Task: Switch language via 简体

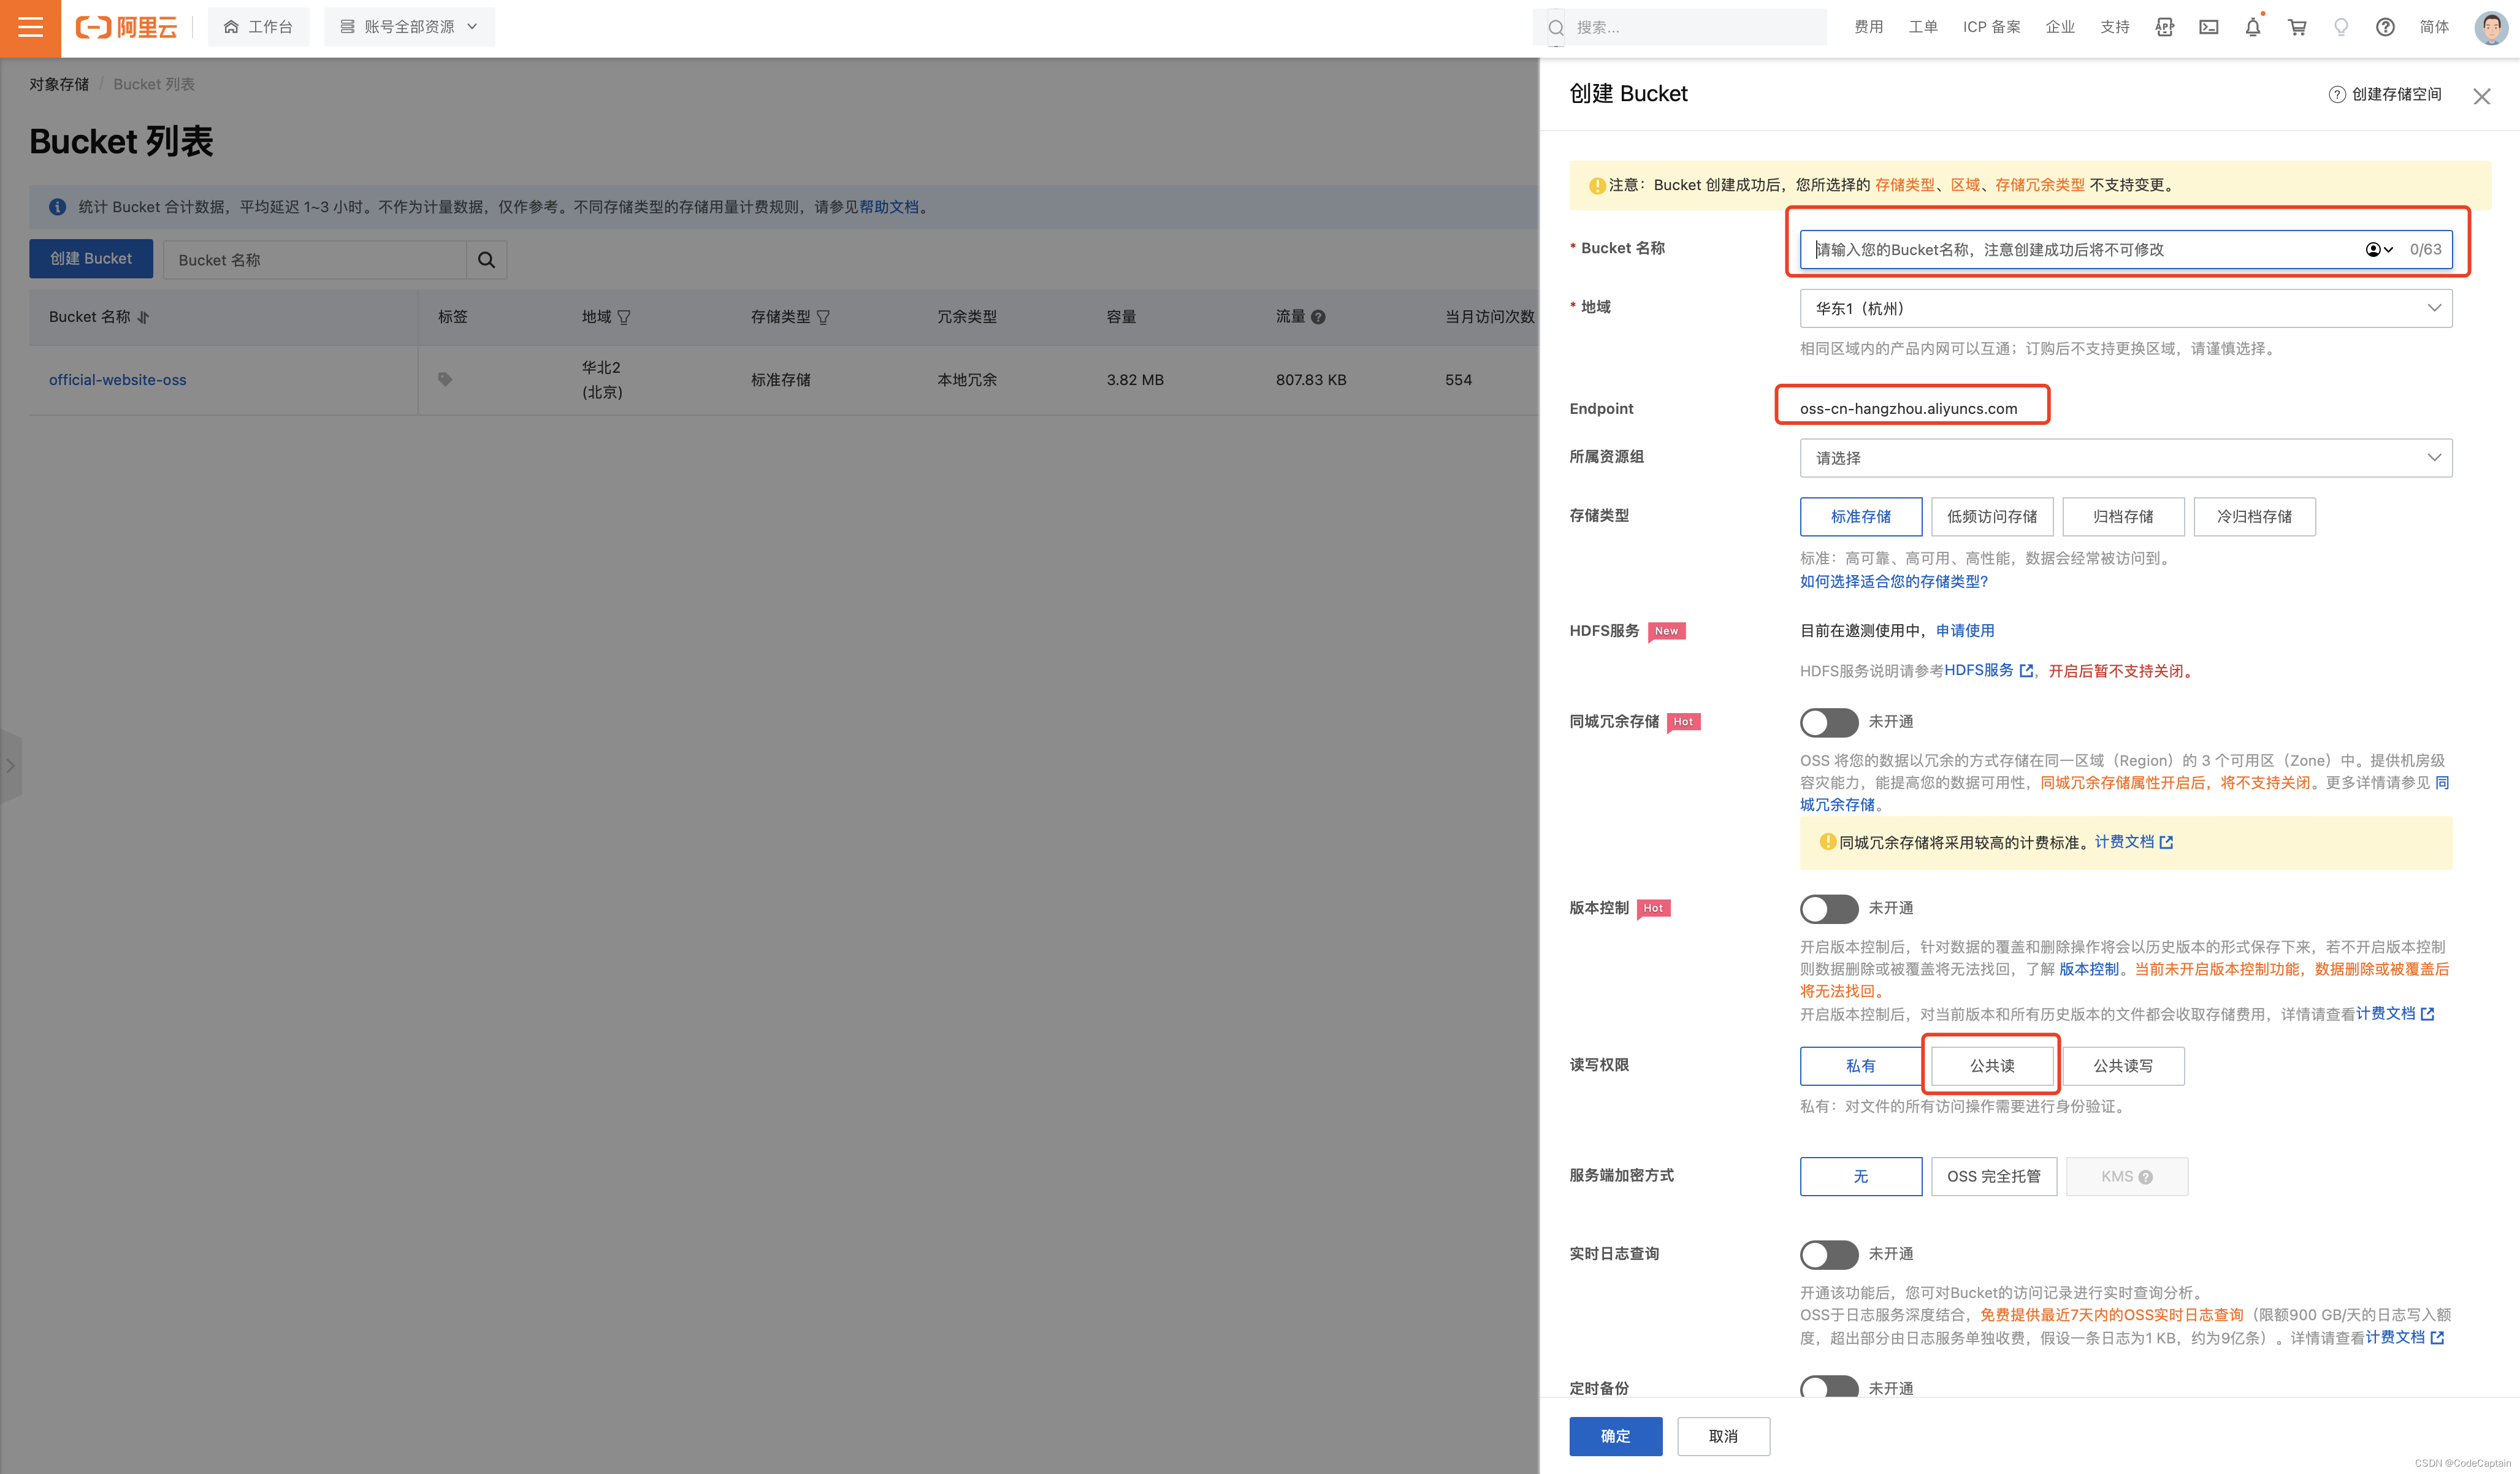Action: click(2433, 27)
